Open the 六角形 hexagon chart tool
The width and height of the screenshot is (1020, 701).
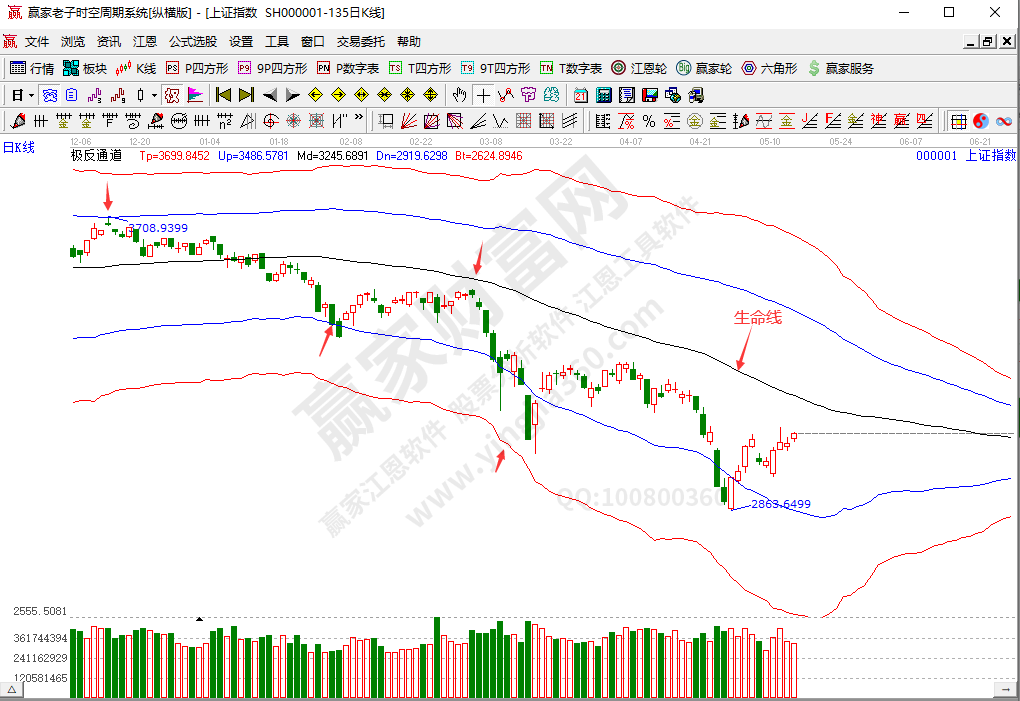click(768, 68)
